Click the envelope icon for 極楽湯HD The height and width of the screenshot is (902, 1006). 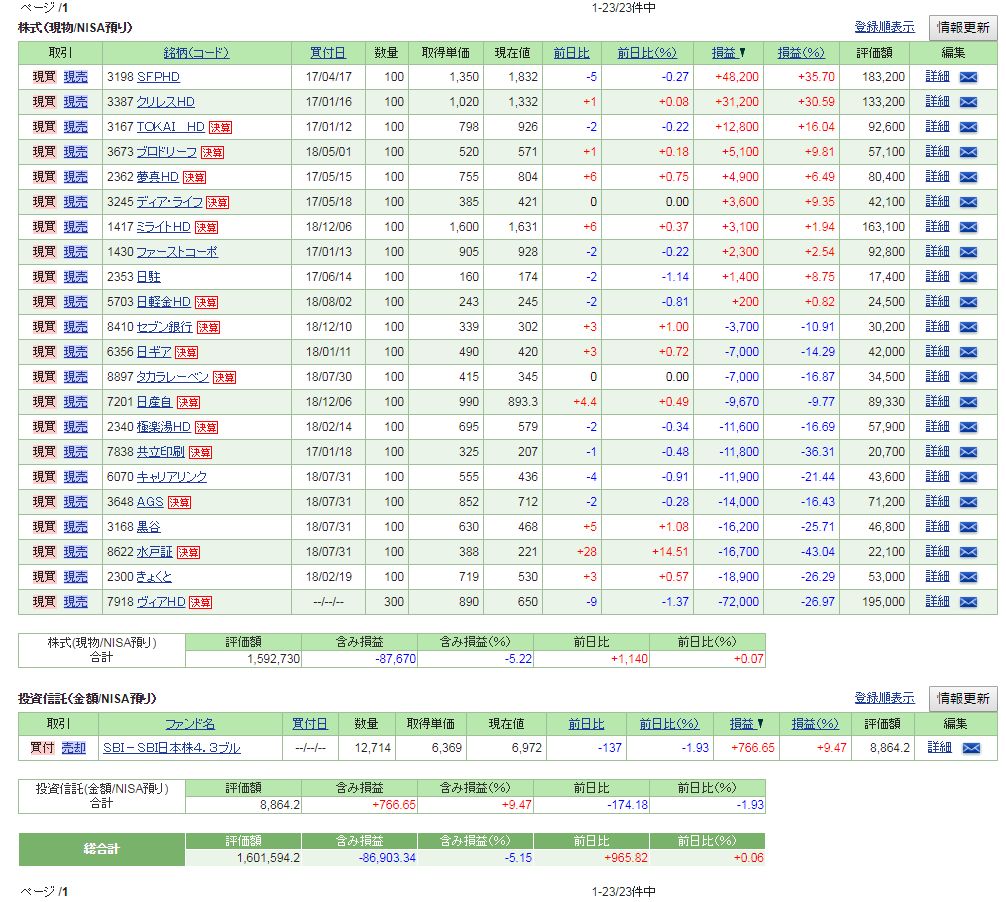pos(968,427)
